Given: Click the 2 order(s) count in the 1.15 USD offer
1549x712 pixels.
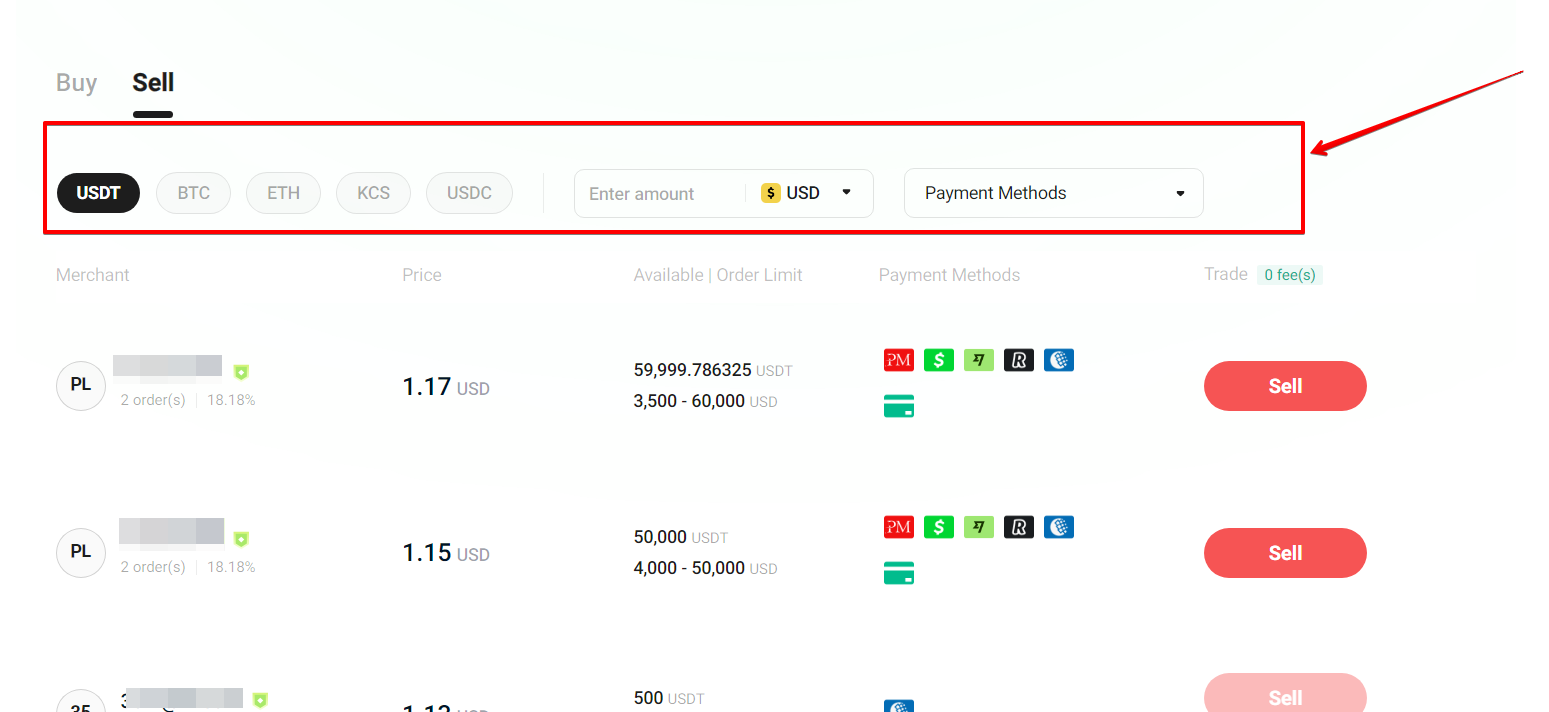Looking at the screenshot, I should click(153, 567).
